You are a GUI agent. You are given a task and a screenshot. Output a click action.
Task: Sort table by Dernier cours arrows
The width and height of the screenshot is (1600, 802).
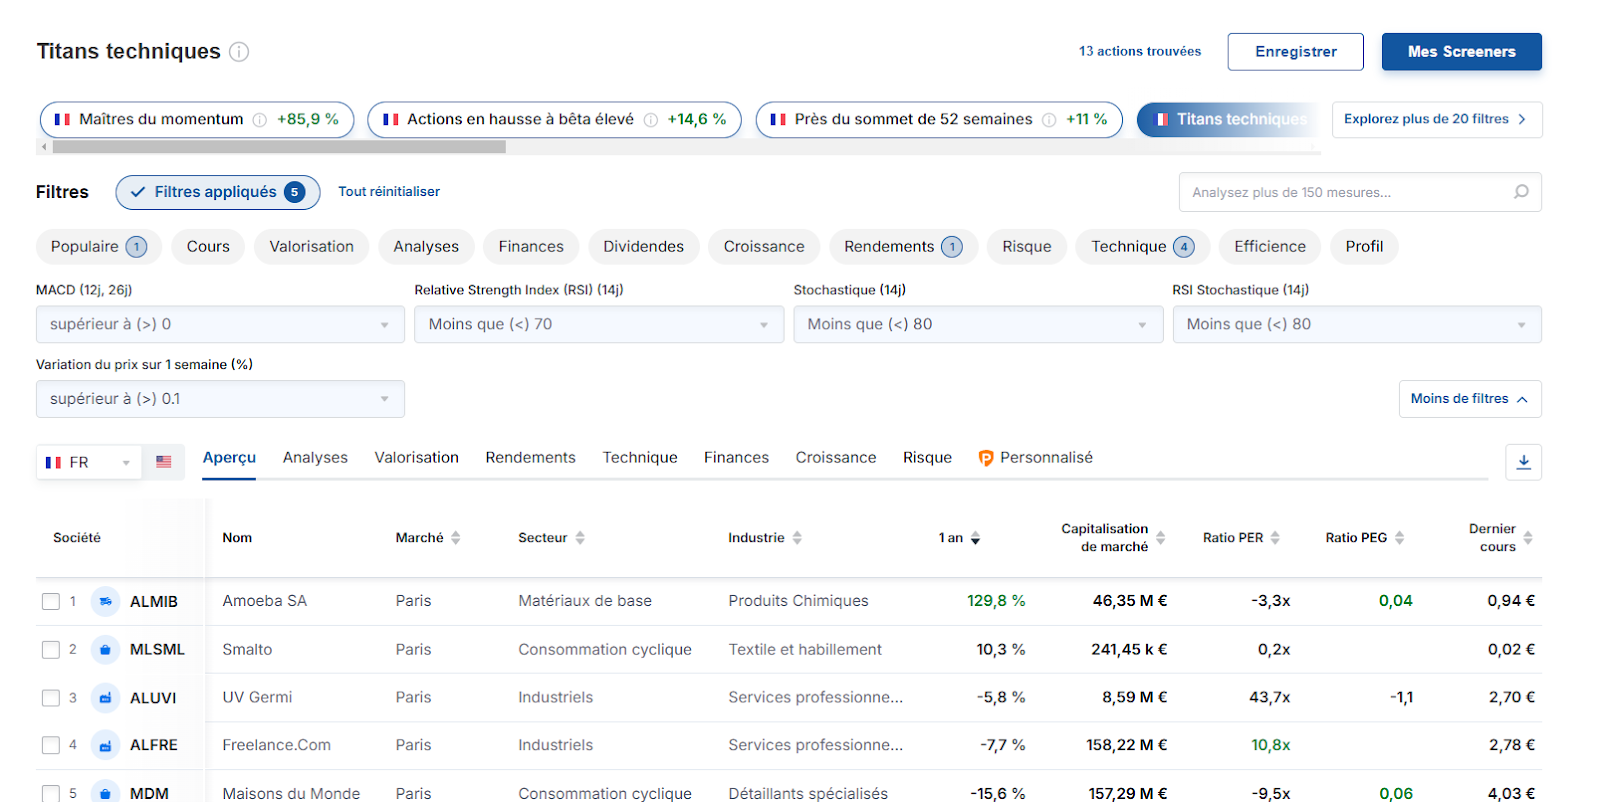tap(1528, 538)
